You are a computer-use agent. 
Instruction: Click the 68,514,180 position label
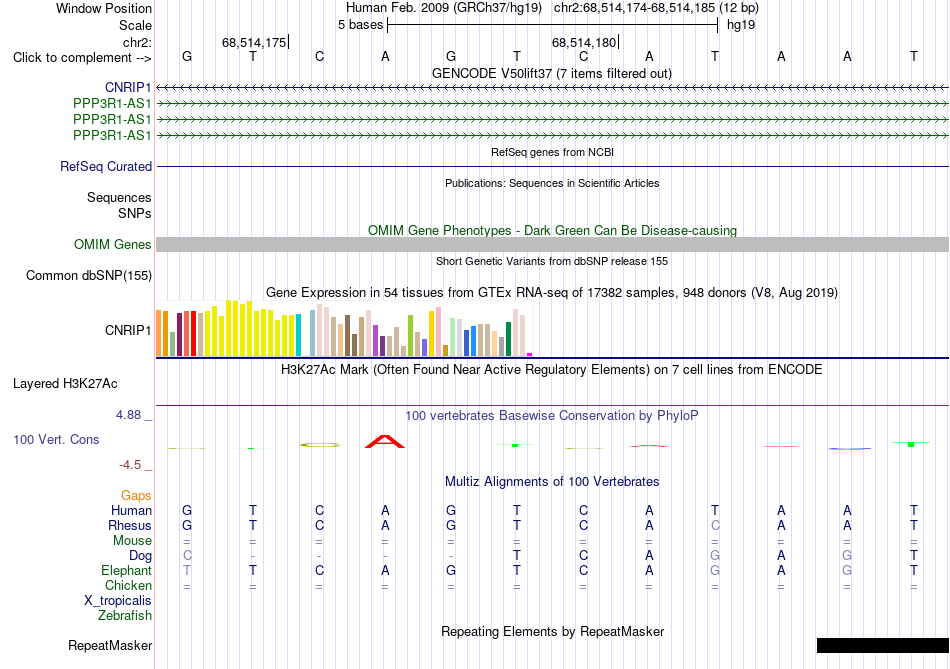(x=584, y=42)
